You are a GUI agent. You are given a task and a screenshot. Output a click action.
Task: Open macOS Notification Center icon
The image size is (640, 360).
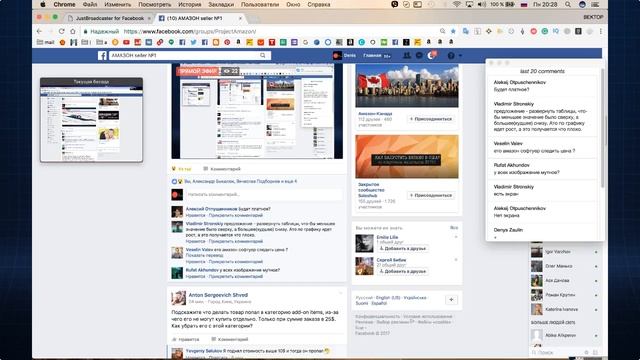click(596, 4)
